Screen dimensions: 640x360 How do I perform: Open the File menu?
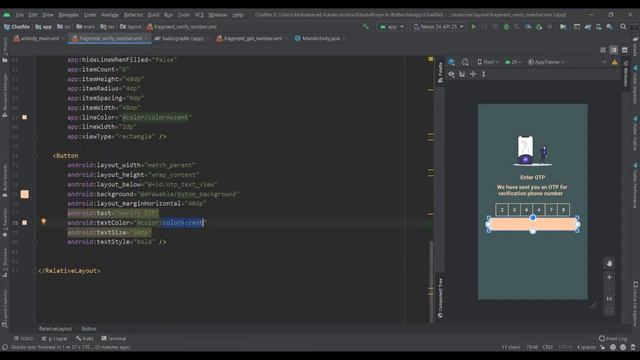pyautogui.click(x=20, y=15)
